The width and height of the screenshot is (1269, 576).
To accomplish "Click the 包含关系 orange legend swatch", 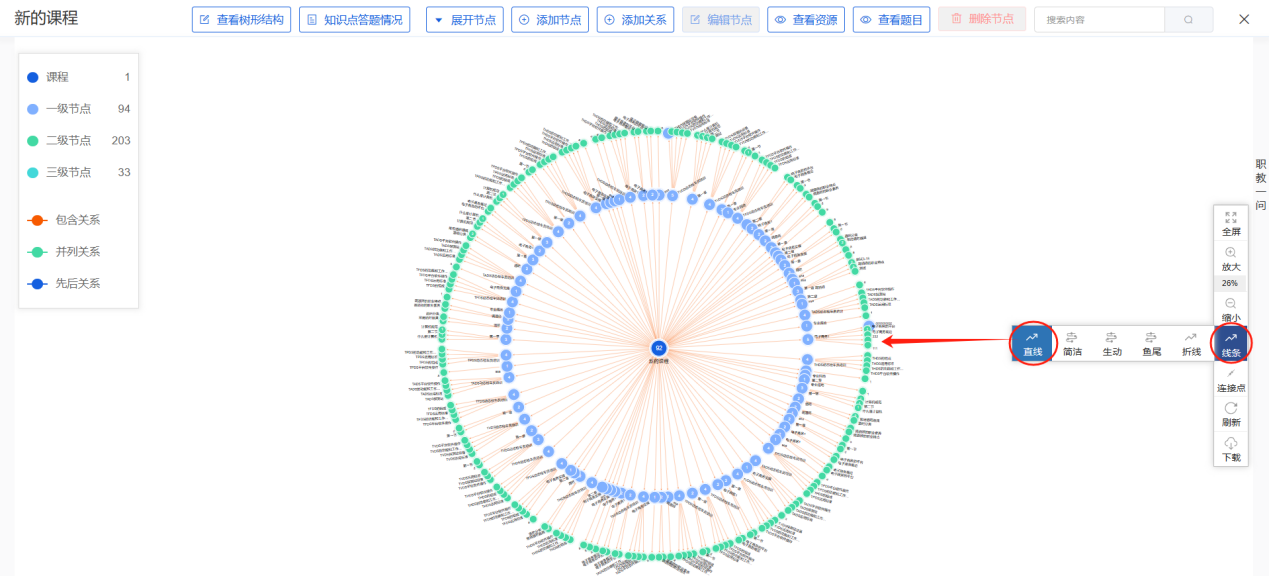I will coord(37,220).
